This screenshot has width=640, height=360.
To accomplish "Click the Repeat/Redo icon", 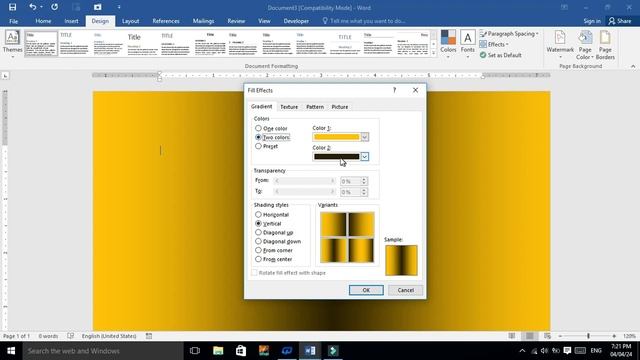I will coord(54,7).
